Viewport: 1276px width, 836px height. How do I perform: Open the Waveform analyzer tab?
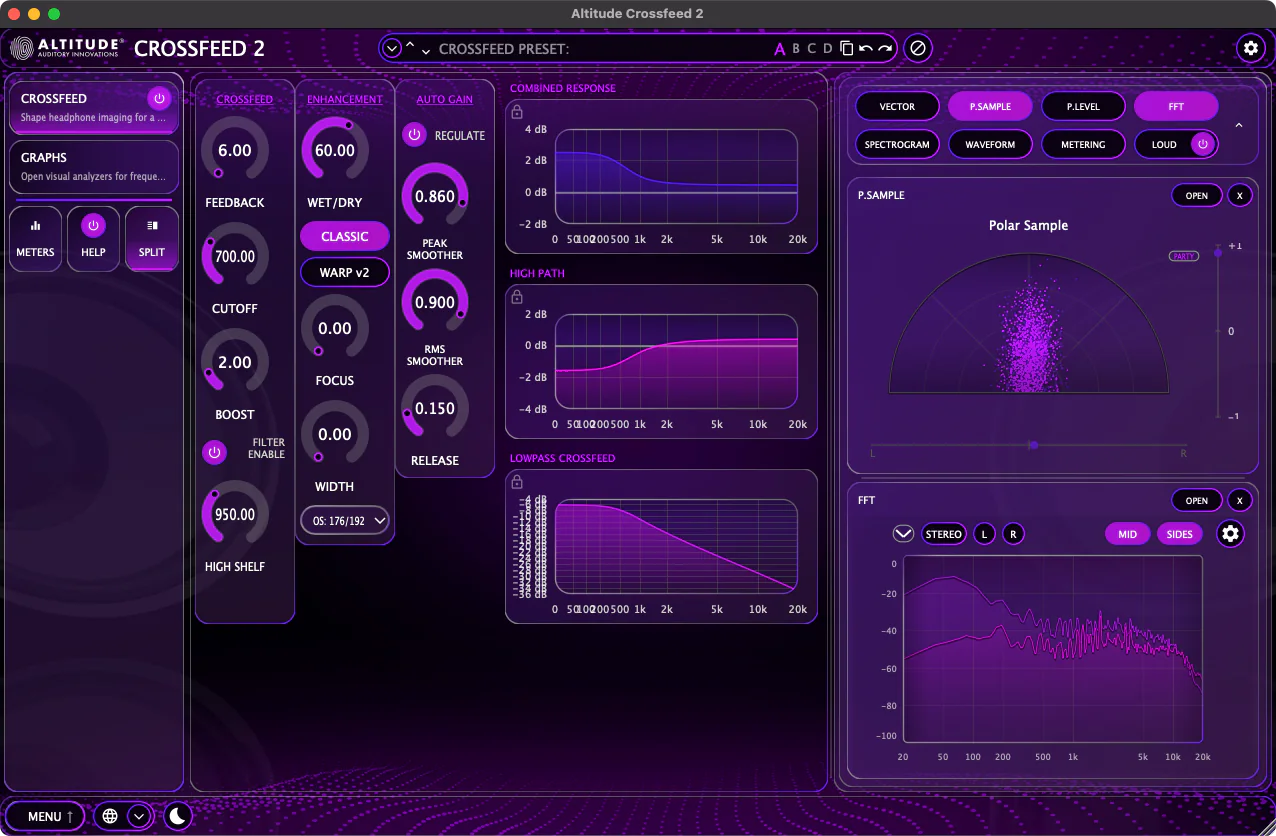point(991,144)
